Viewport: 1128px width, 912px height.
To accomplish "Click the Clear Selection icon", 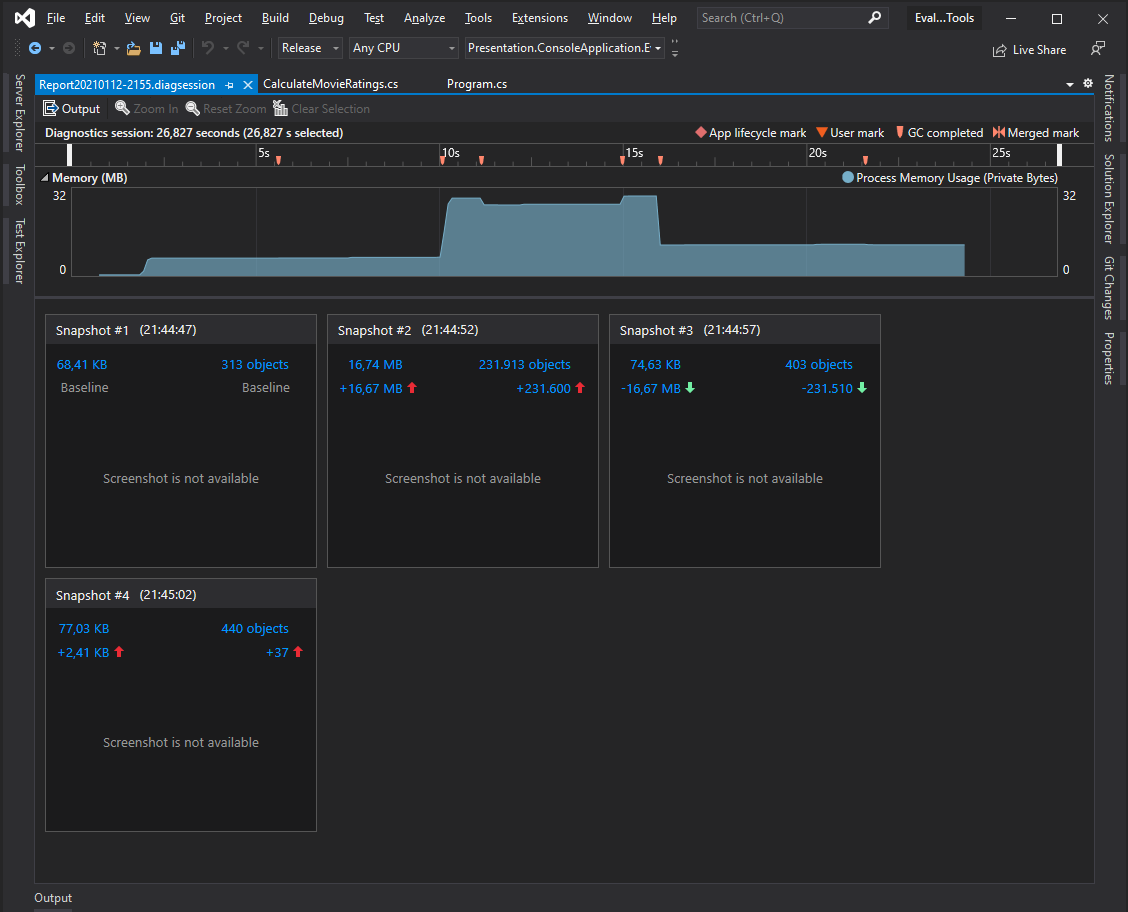I will click(280, 108).
